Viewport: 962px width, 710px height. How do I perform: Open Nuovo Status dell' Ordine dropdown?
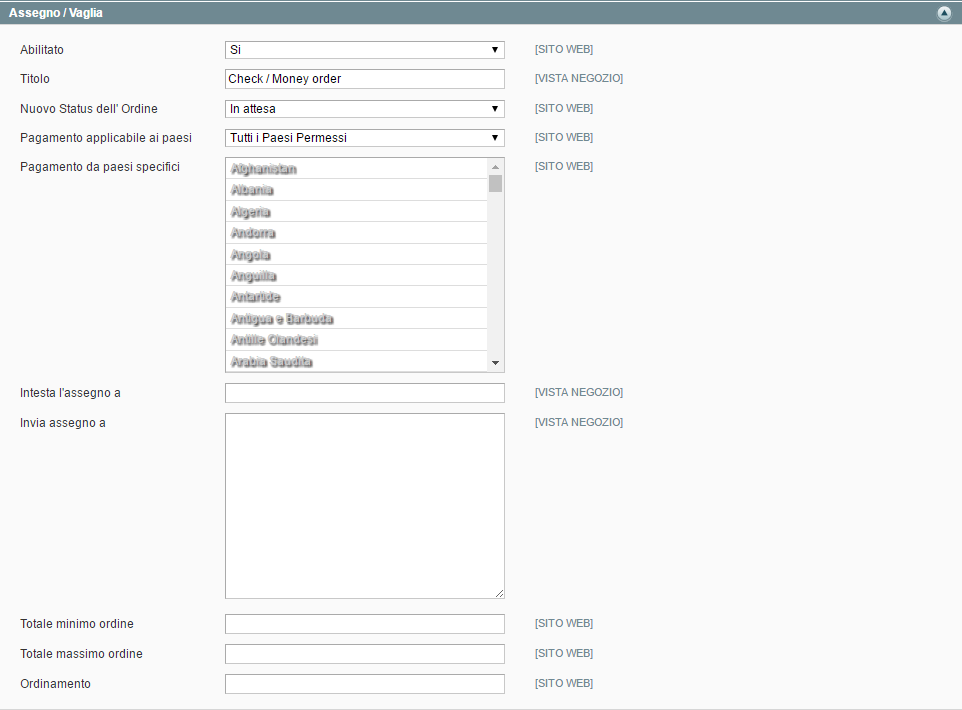coord(364,109)
